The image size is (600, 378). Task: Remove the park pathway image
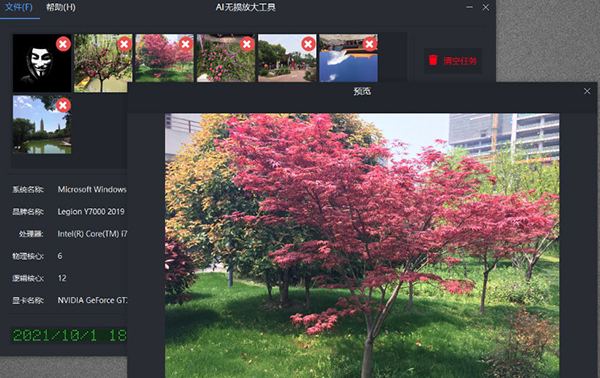pos(308,44)
